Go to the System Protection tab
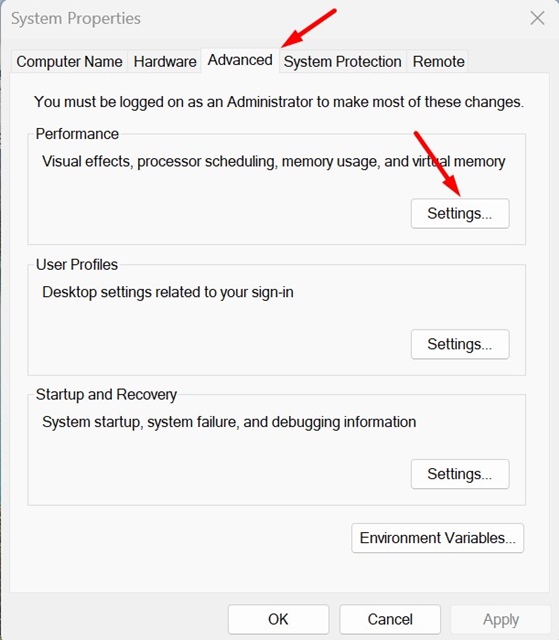 [x=342, y=62]
